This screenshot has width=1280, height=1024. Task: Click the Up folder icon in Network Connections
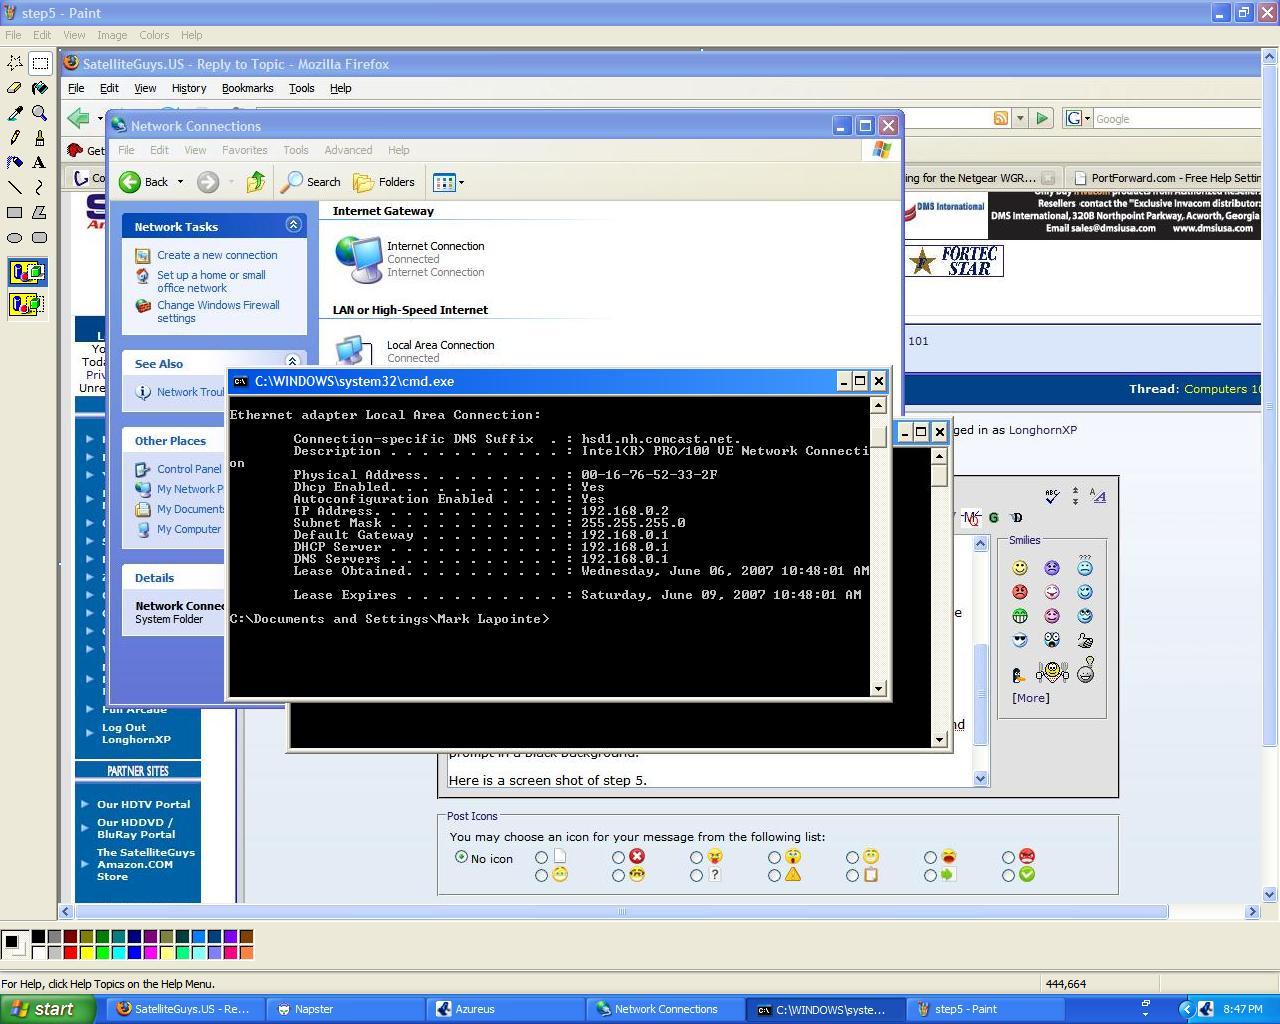(x=256, y=182)
